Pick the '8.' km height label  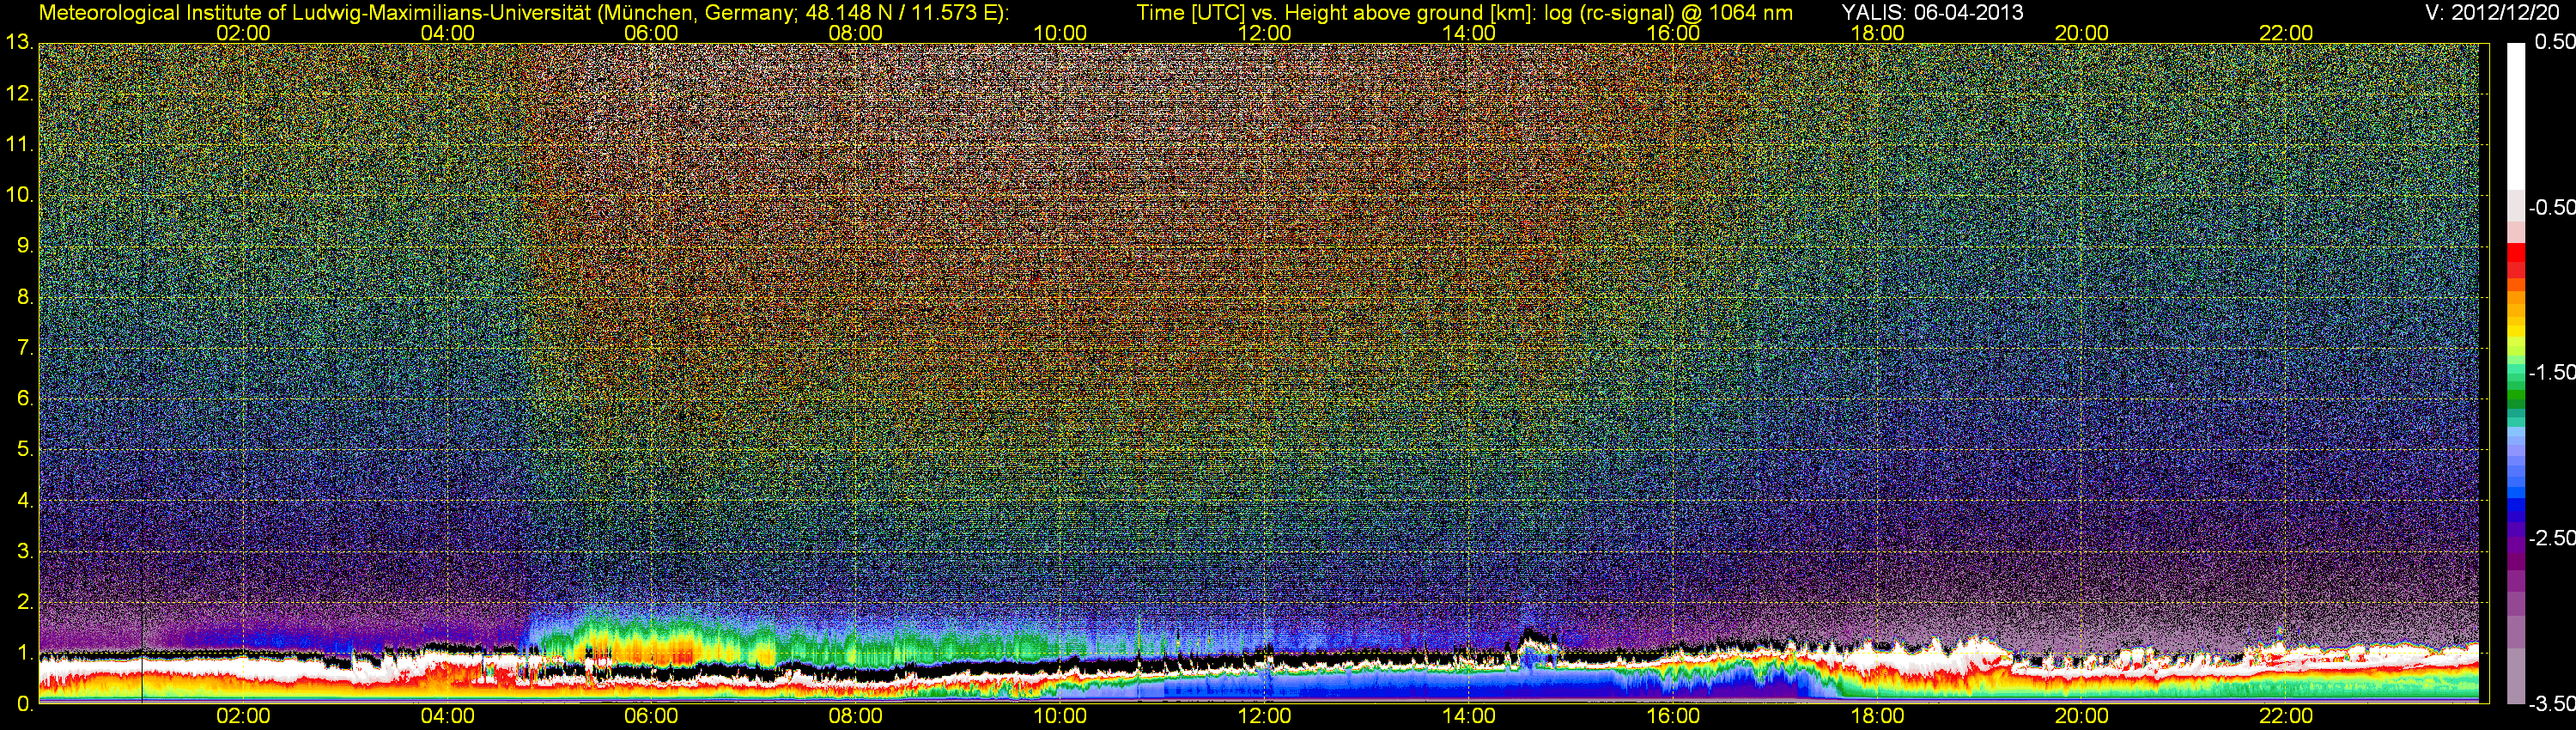tap(25, 297)
